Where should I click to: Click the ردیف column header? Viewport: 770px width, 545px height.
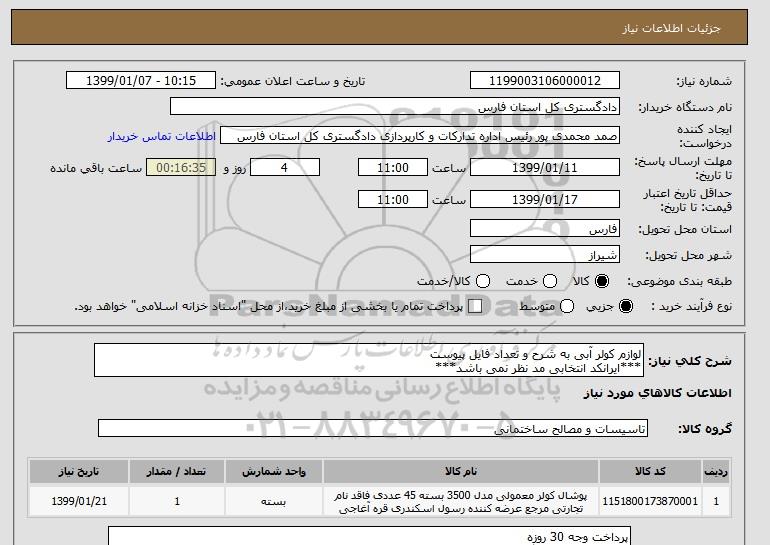coord(716,471)
